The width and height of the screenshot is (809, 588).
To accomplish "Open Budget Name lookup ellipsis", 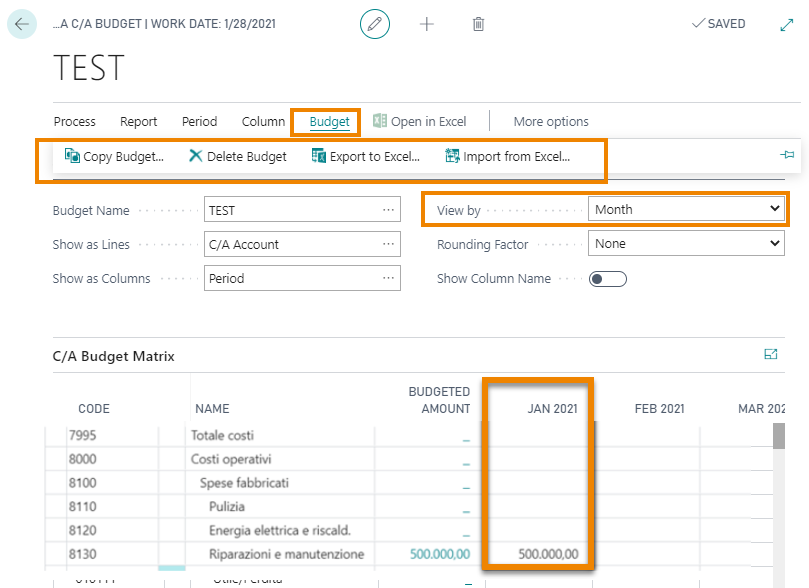I will 388,211.
